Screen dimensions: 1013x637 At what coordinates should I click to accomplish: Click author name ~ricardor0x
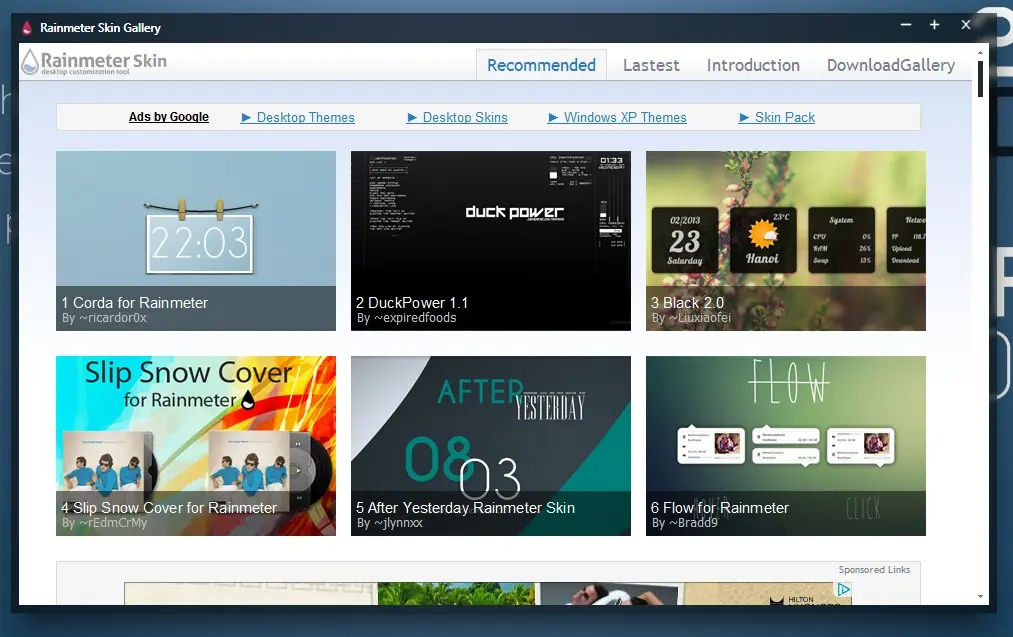pos(113,318)
